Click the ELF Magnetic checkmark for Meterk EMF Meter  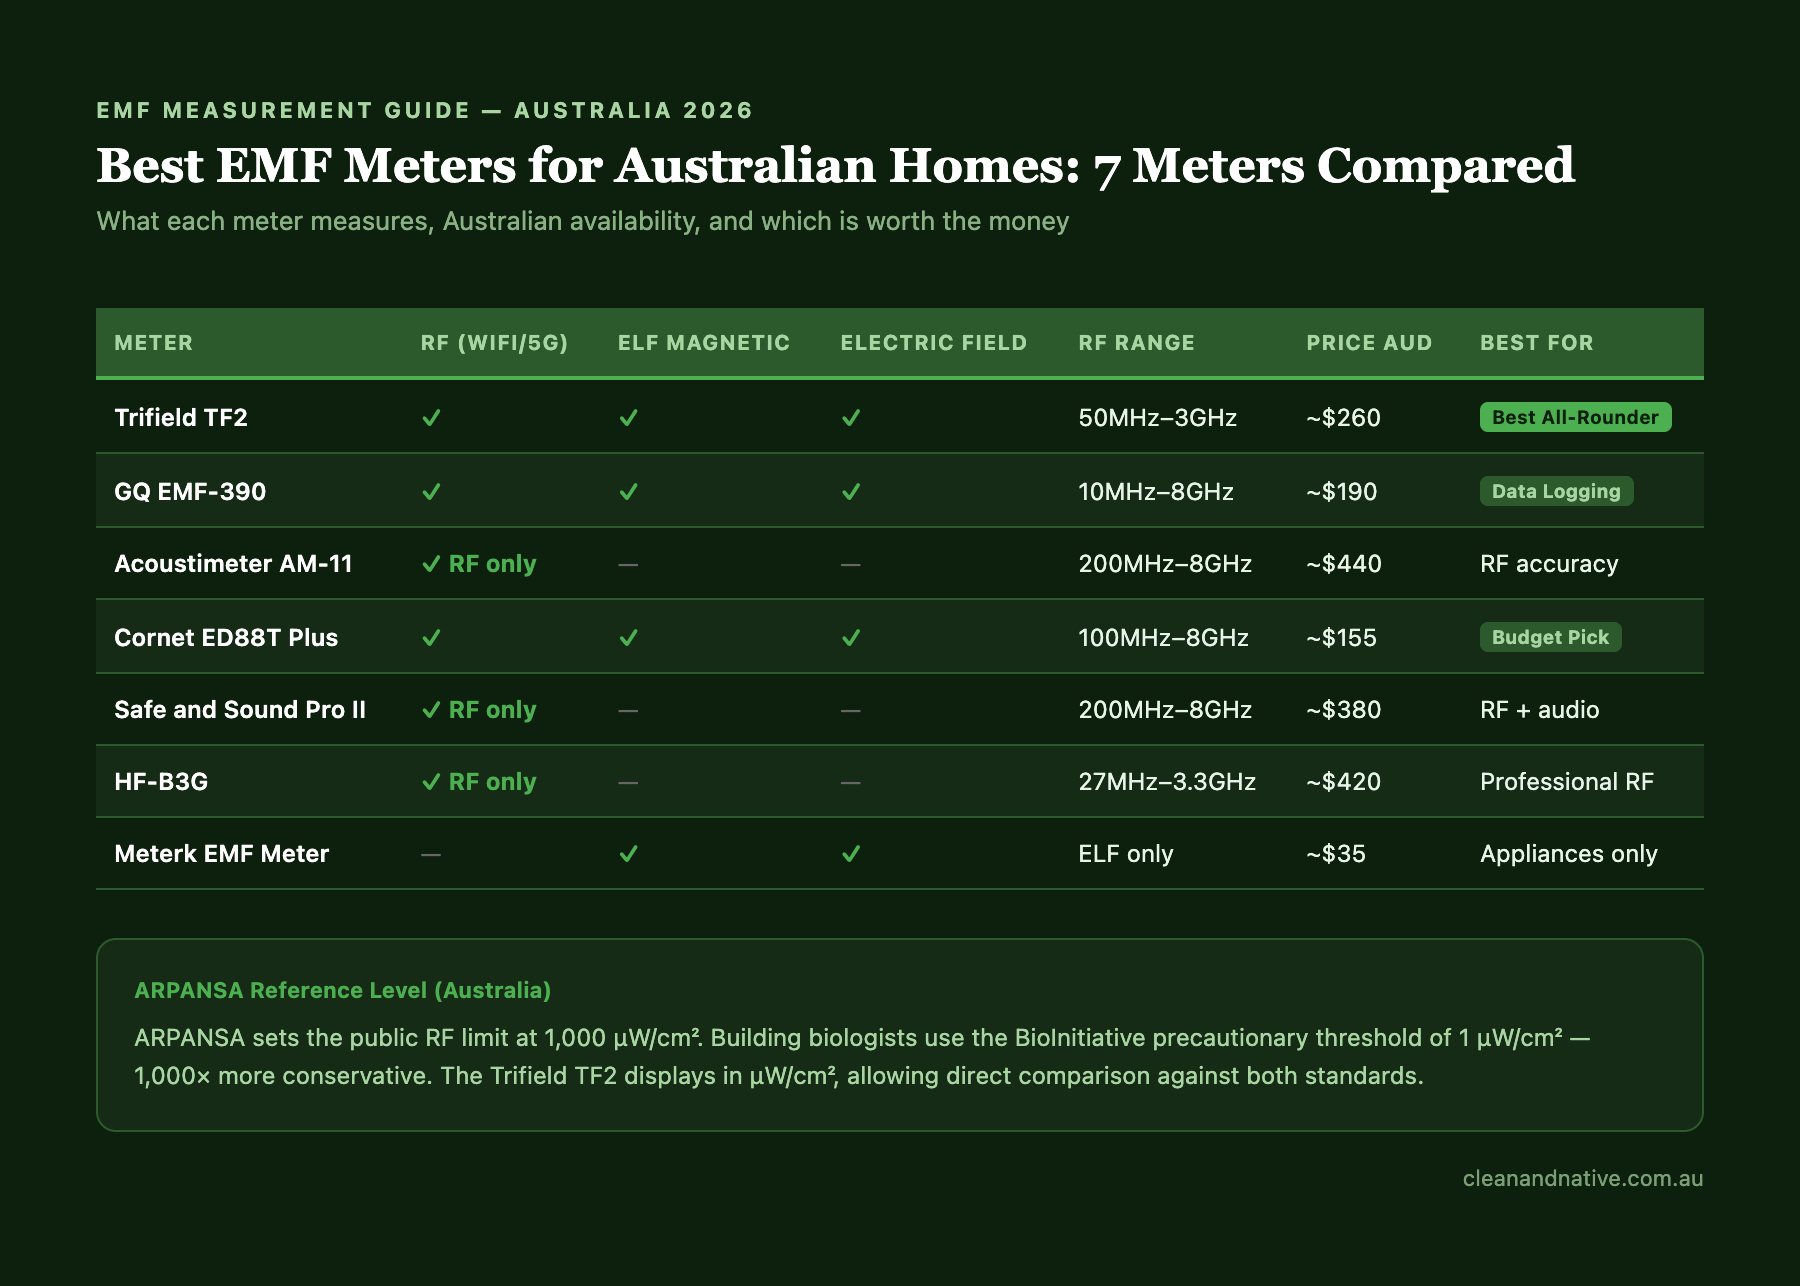(629, 855)
